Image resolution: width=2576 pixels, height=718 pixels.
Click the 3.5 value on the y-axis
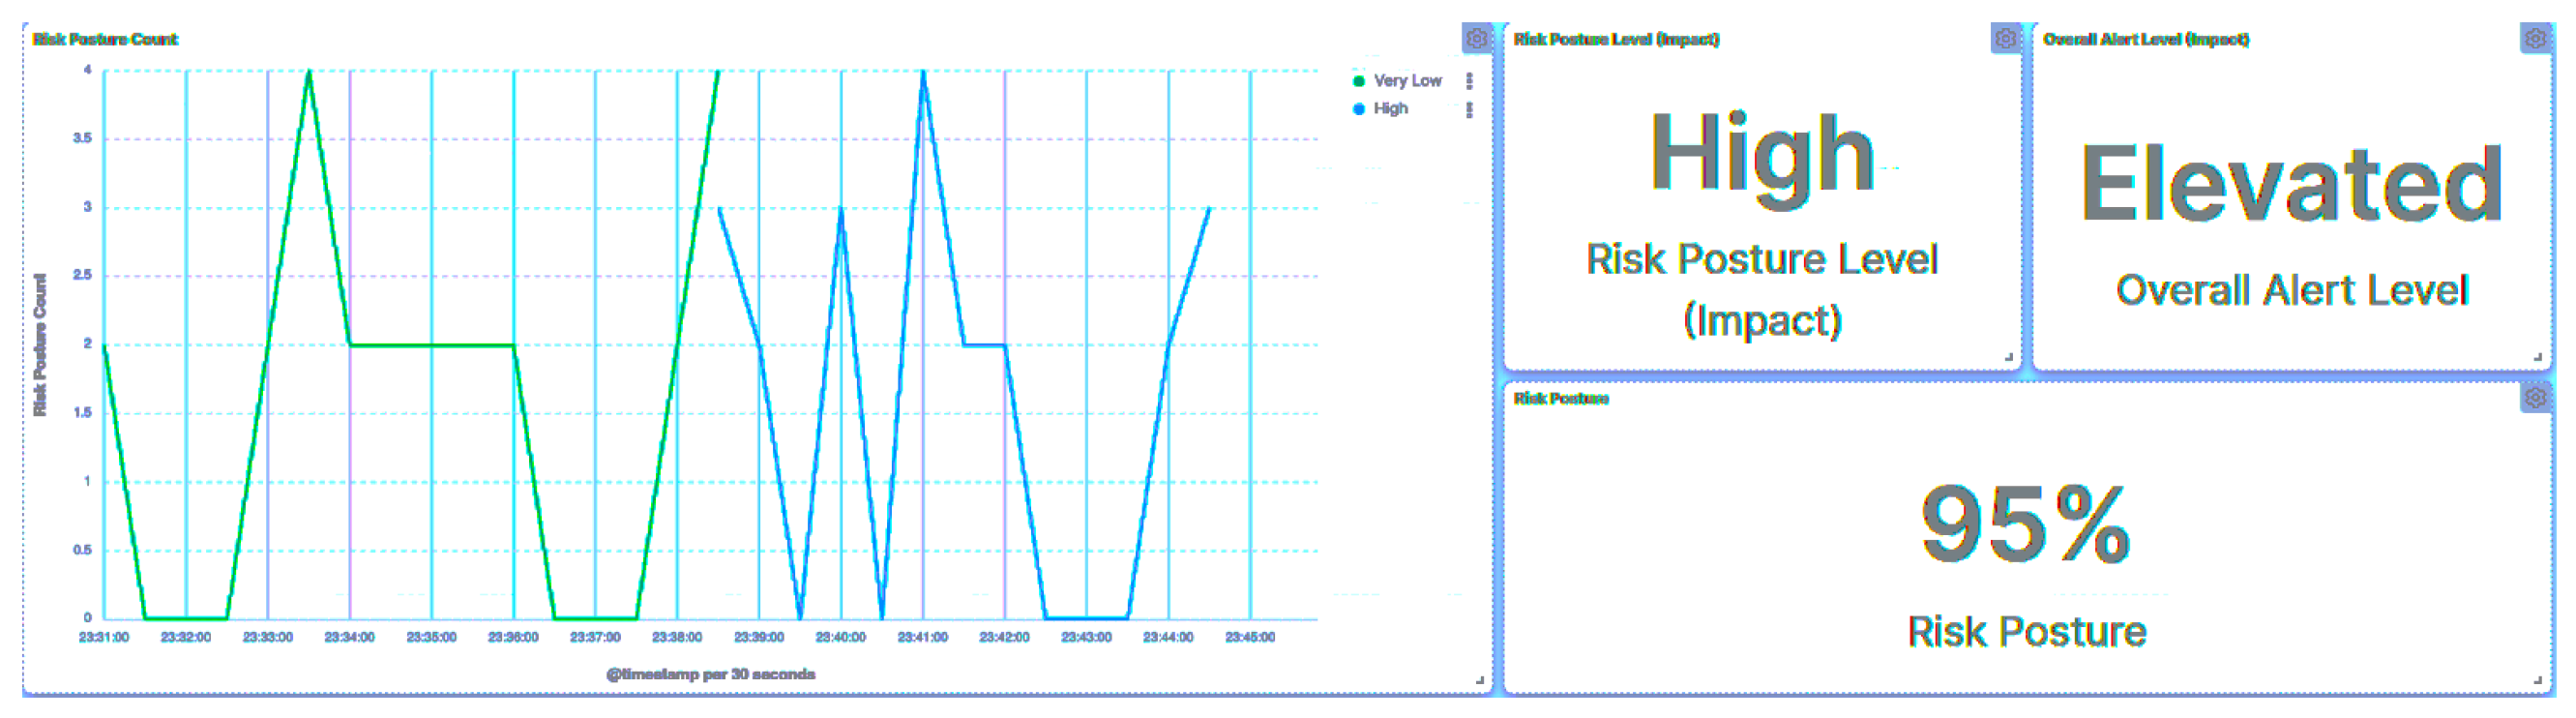(x=82, y=138)
